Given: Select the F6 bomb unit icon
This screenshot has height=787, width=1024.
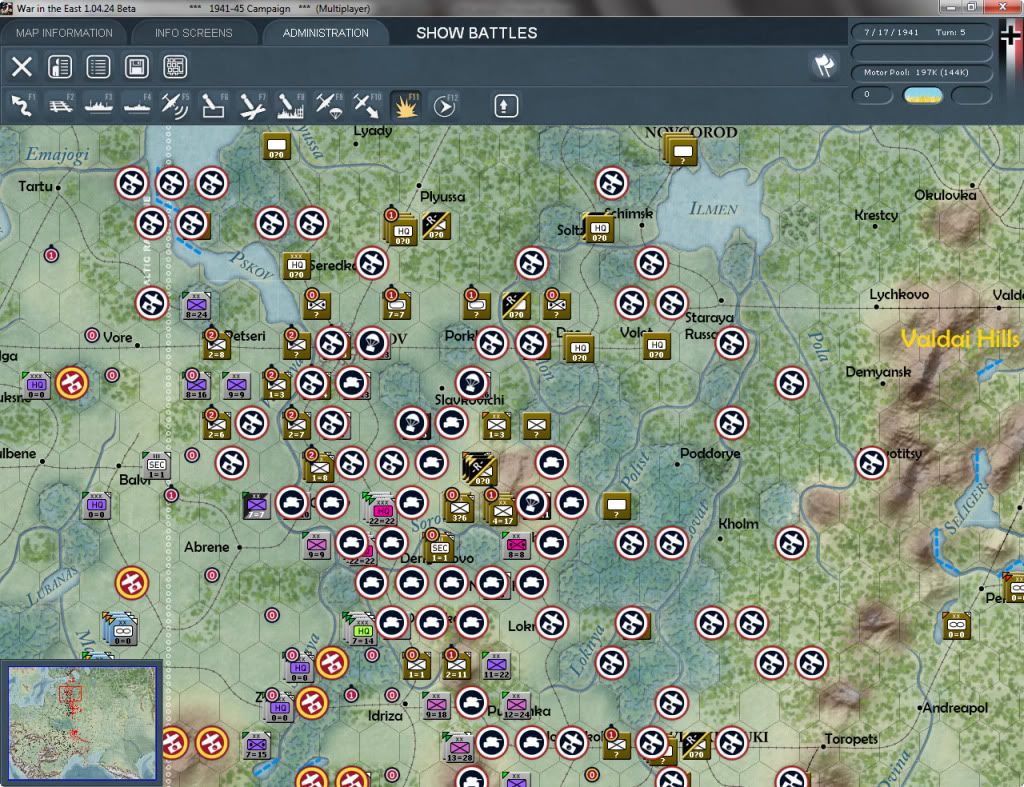Looking at the screenshot, I should 214,106.
